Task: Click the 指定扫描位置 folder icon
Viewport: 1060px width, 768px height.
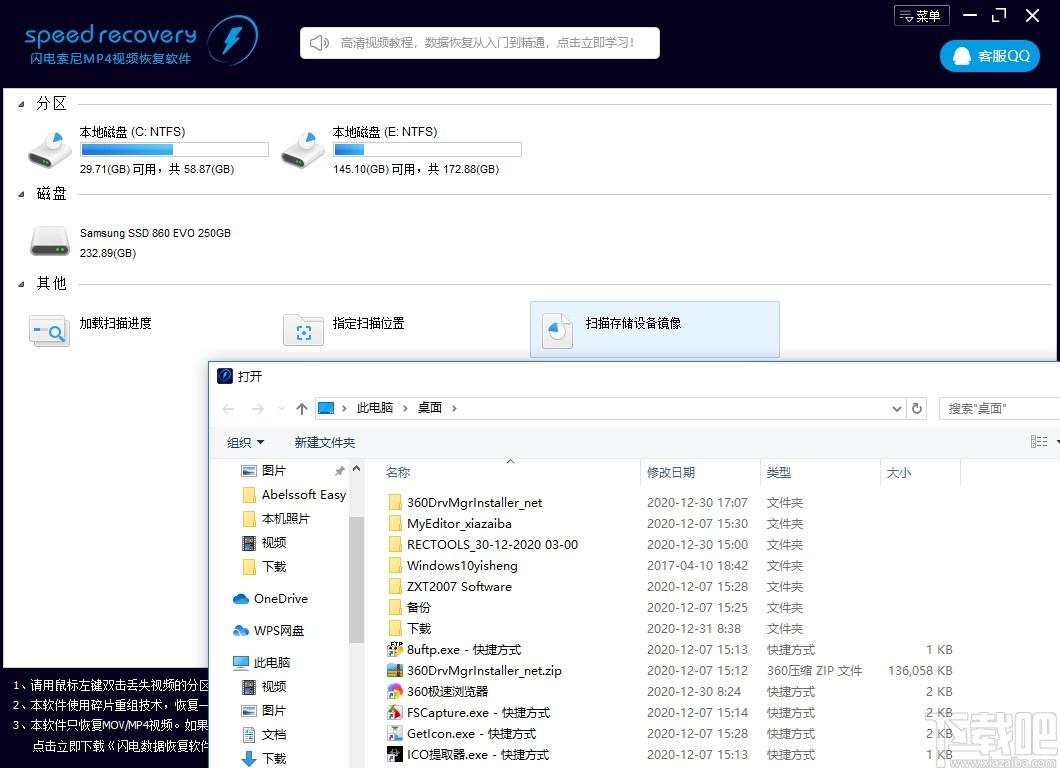Action: [x=303, y=330]
